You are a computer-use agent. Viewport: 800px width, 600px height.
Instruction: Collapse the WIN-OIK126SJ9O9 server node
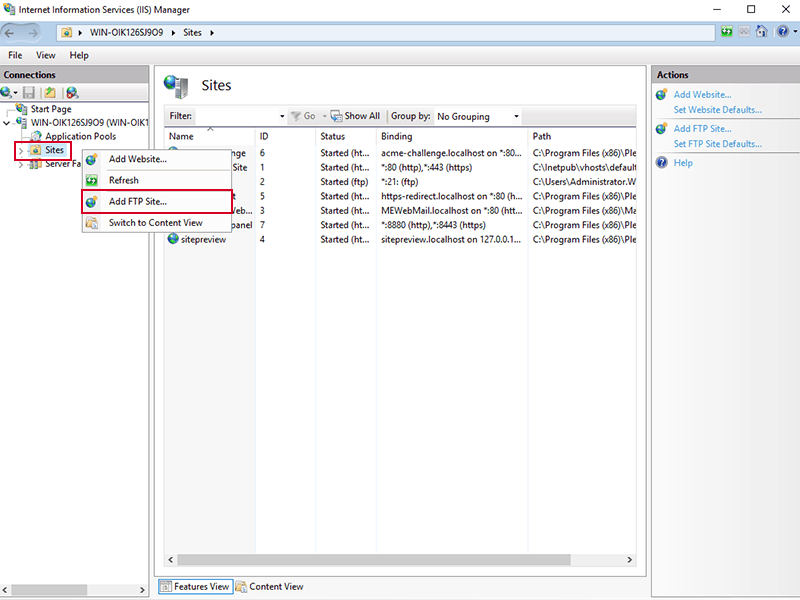click(x=6, y=123)
